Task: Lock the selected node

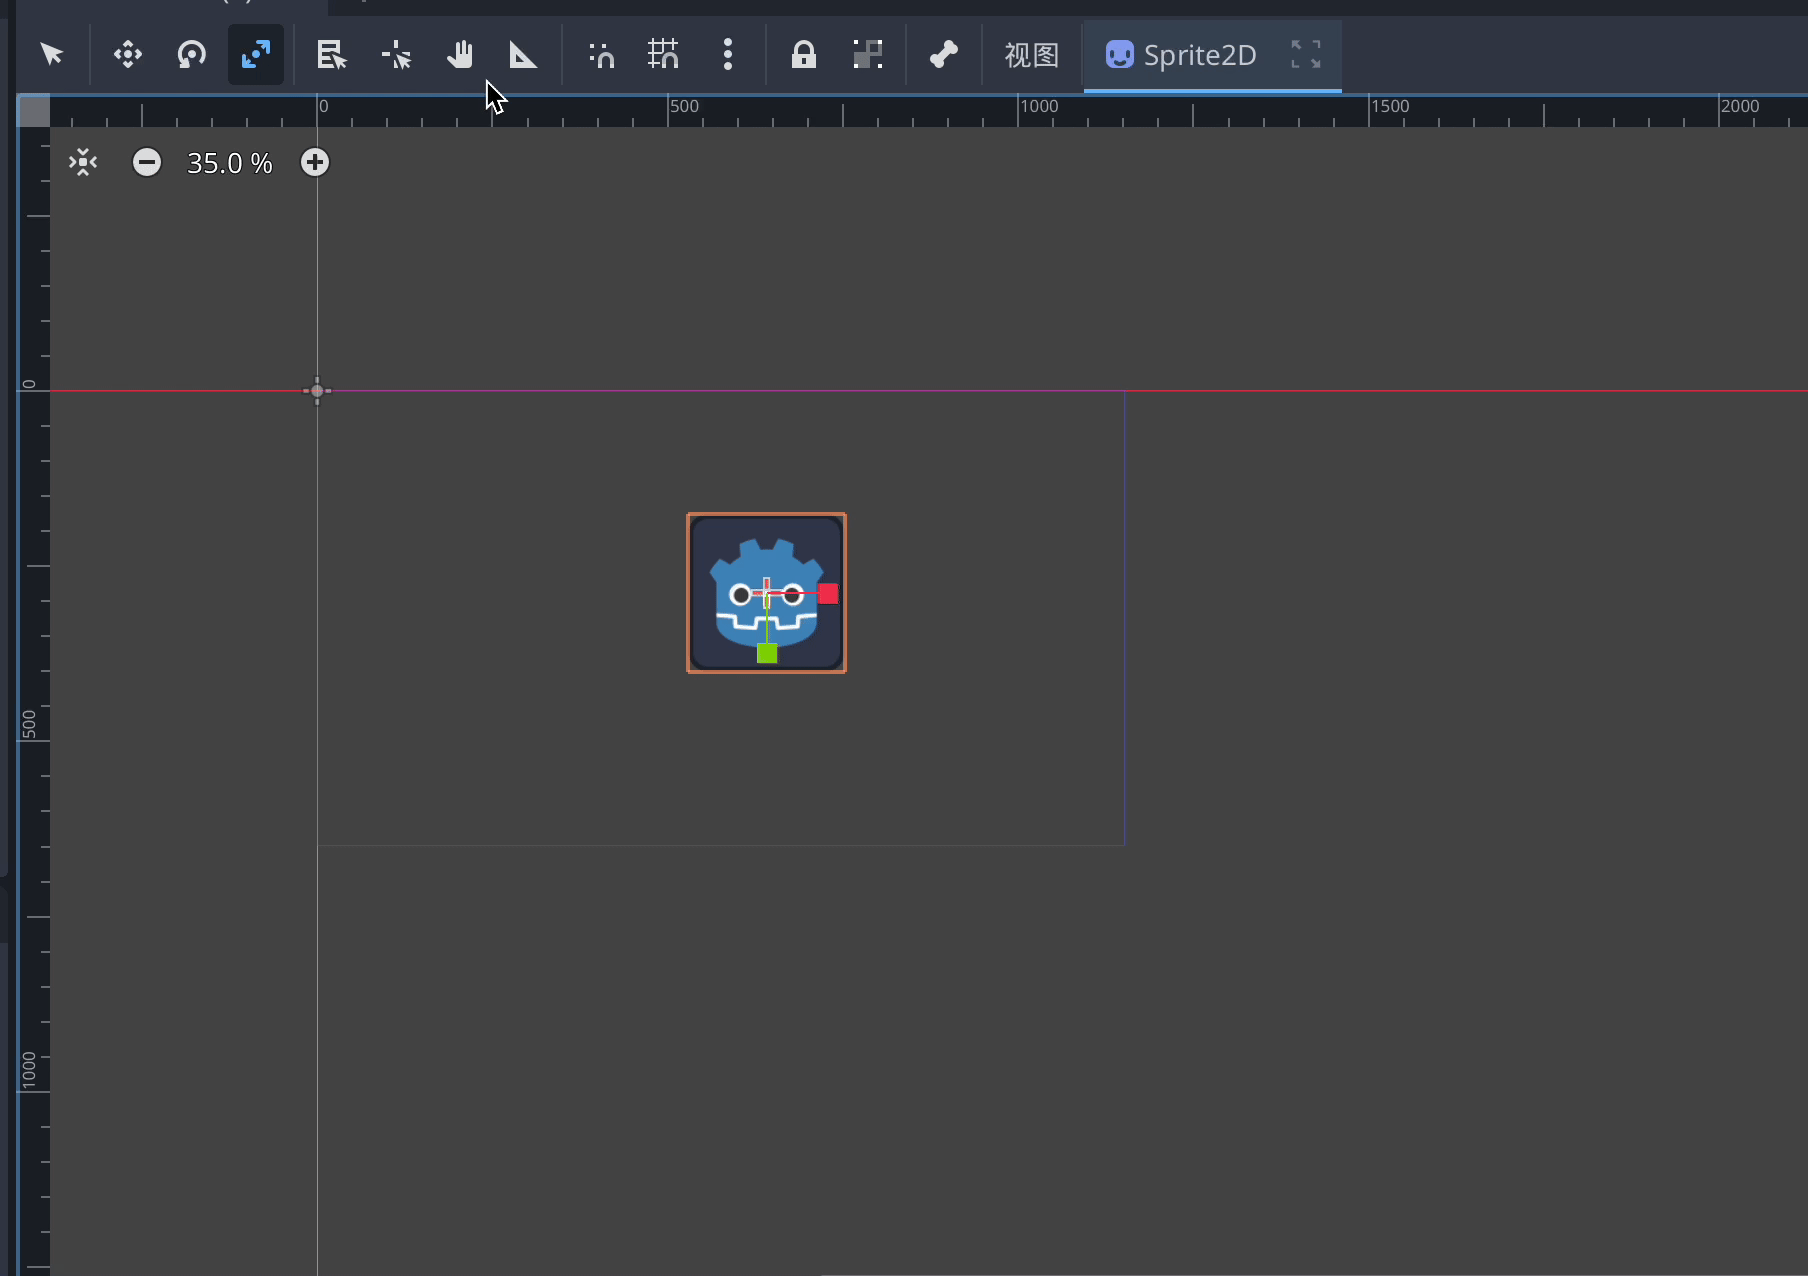Action: click(803, 54)
